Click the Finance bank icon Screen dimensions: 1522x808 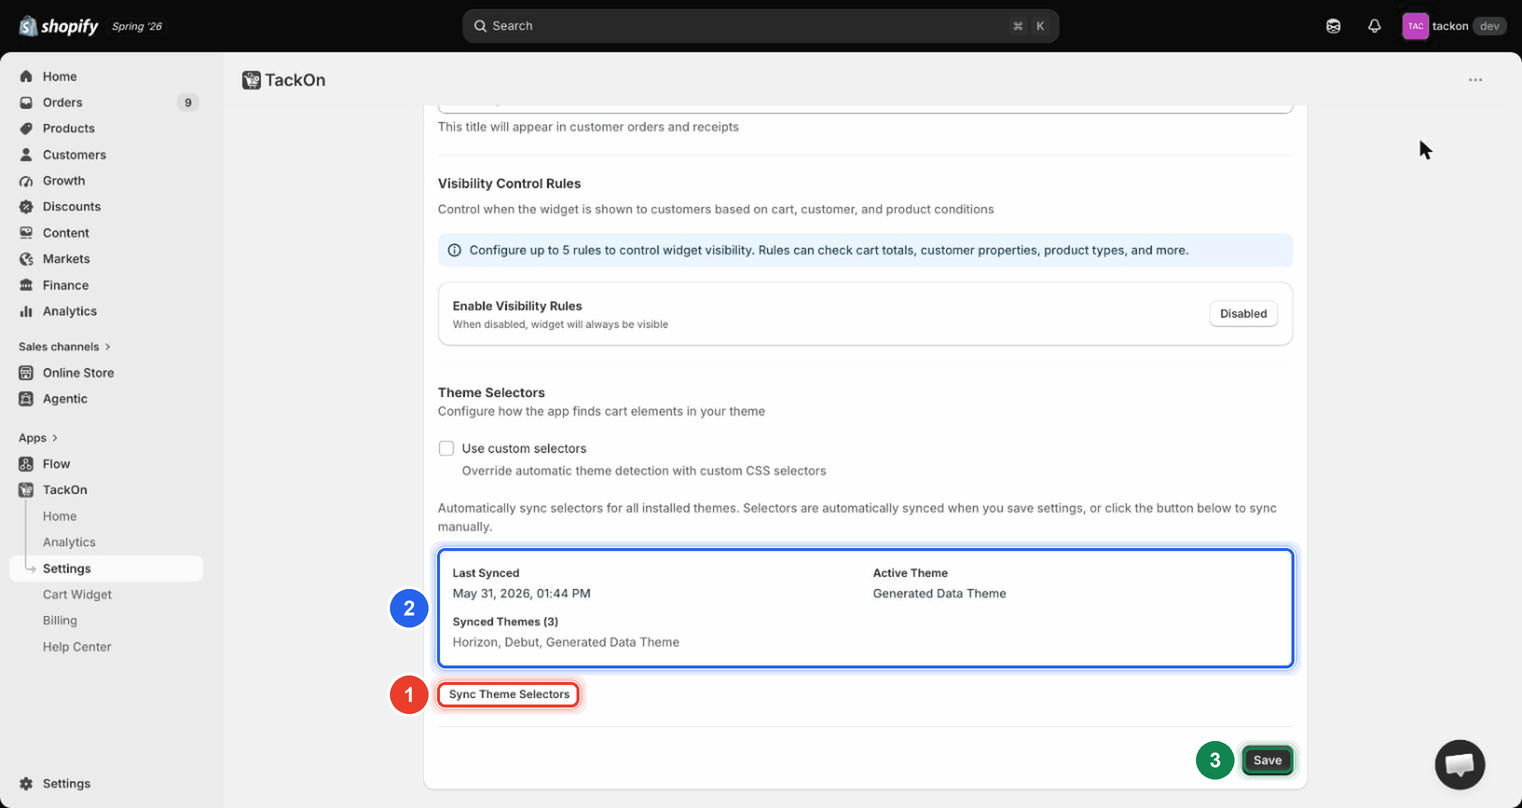pyautogui.click(x=26, y=285)
